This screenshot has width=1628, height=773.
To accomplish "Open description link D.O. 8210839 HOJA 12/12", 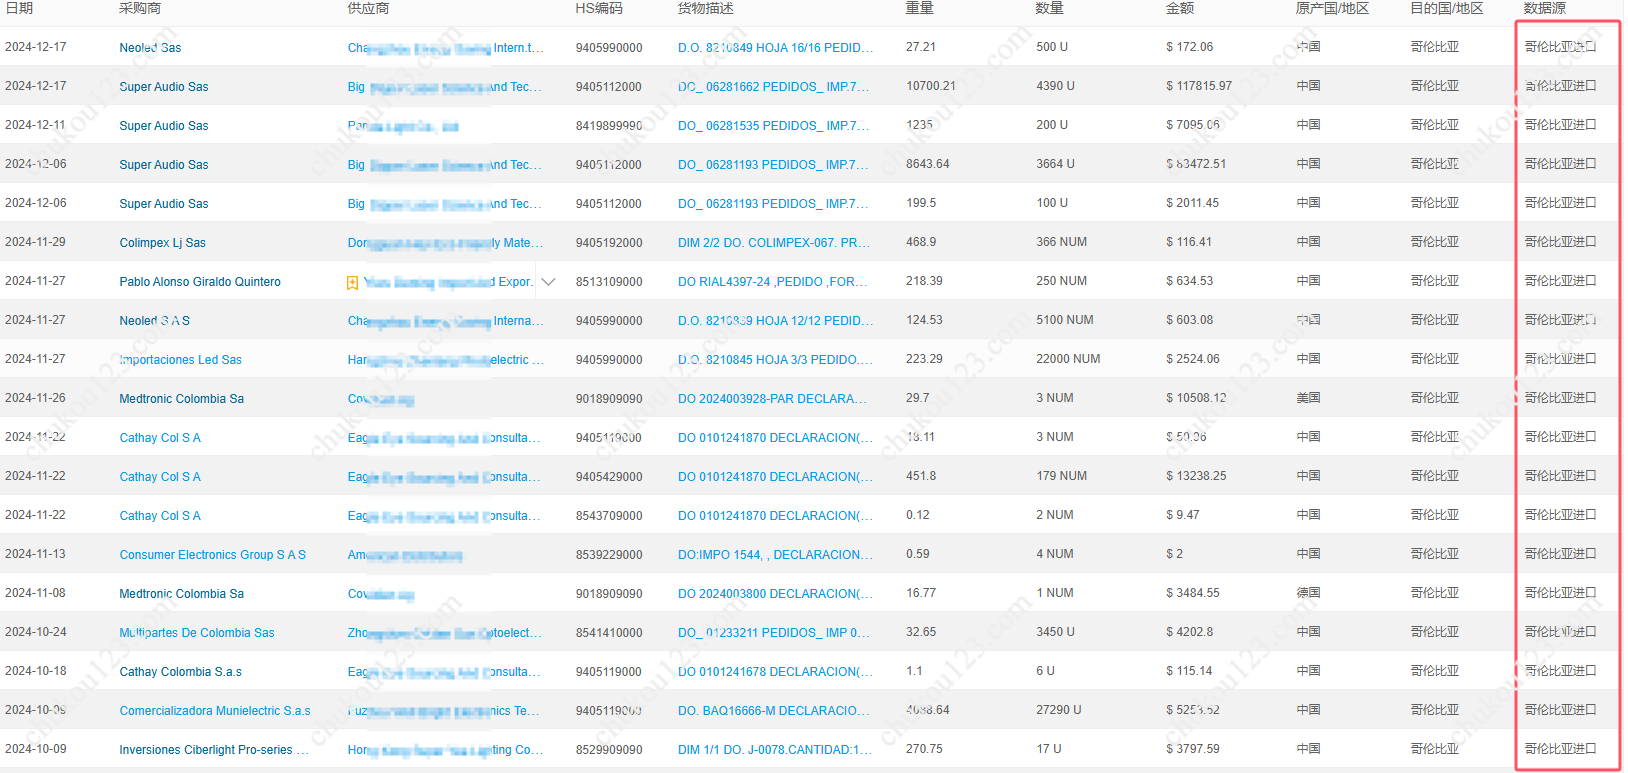I will (x=775, y=321).
